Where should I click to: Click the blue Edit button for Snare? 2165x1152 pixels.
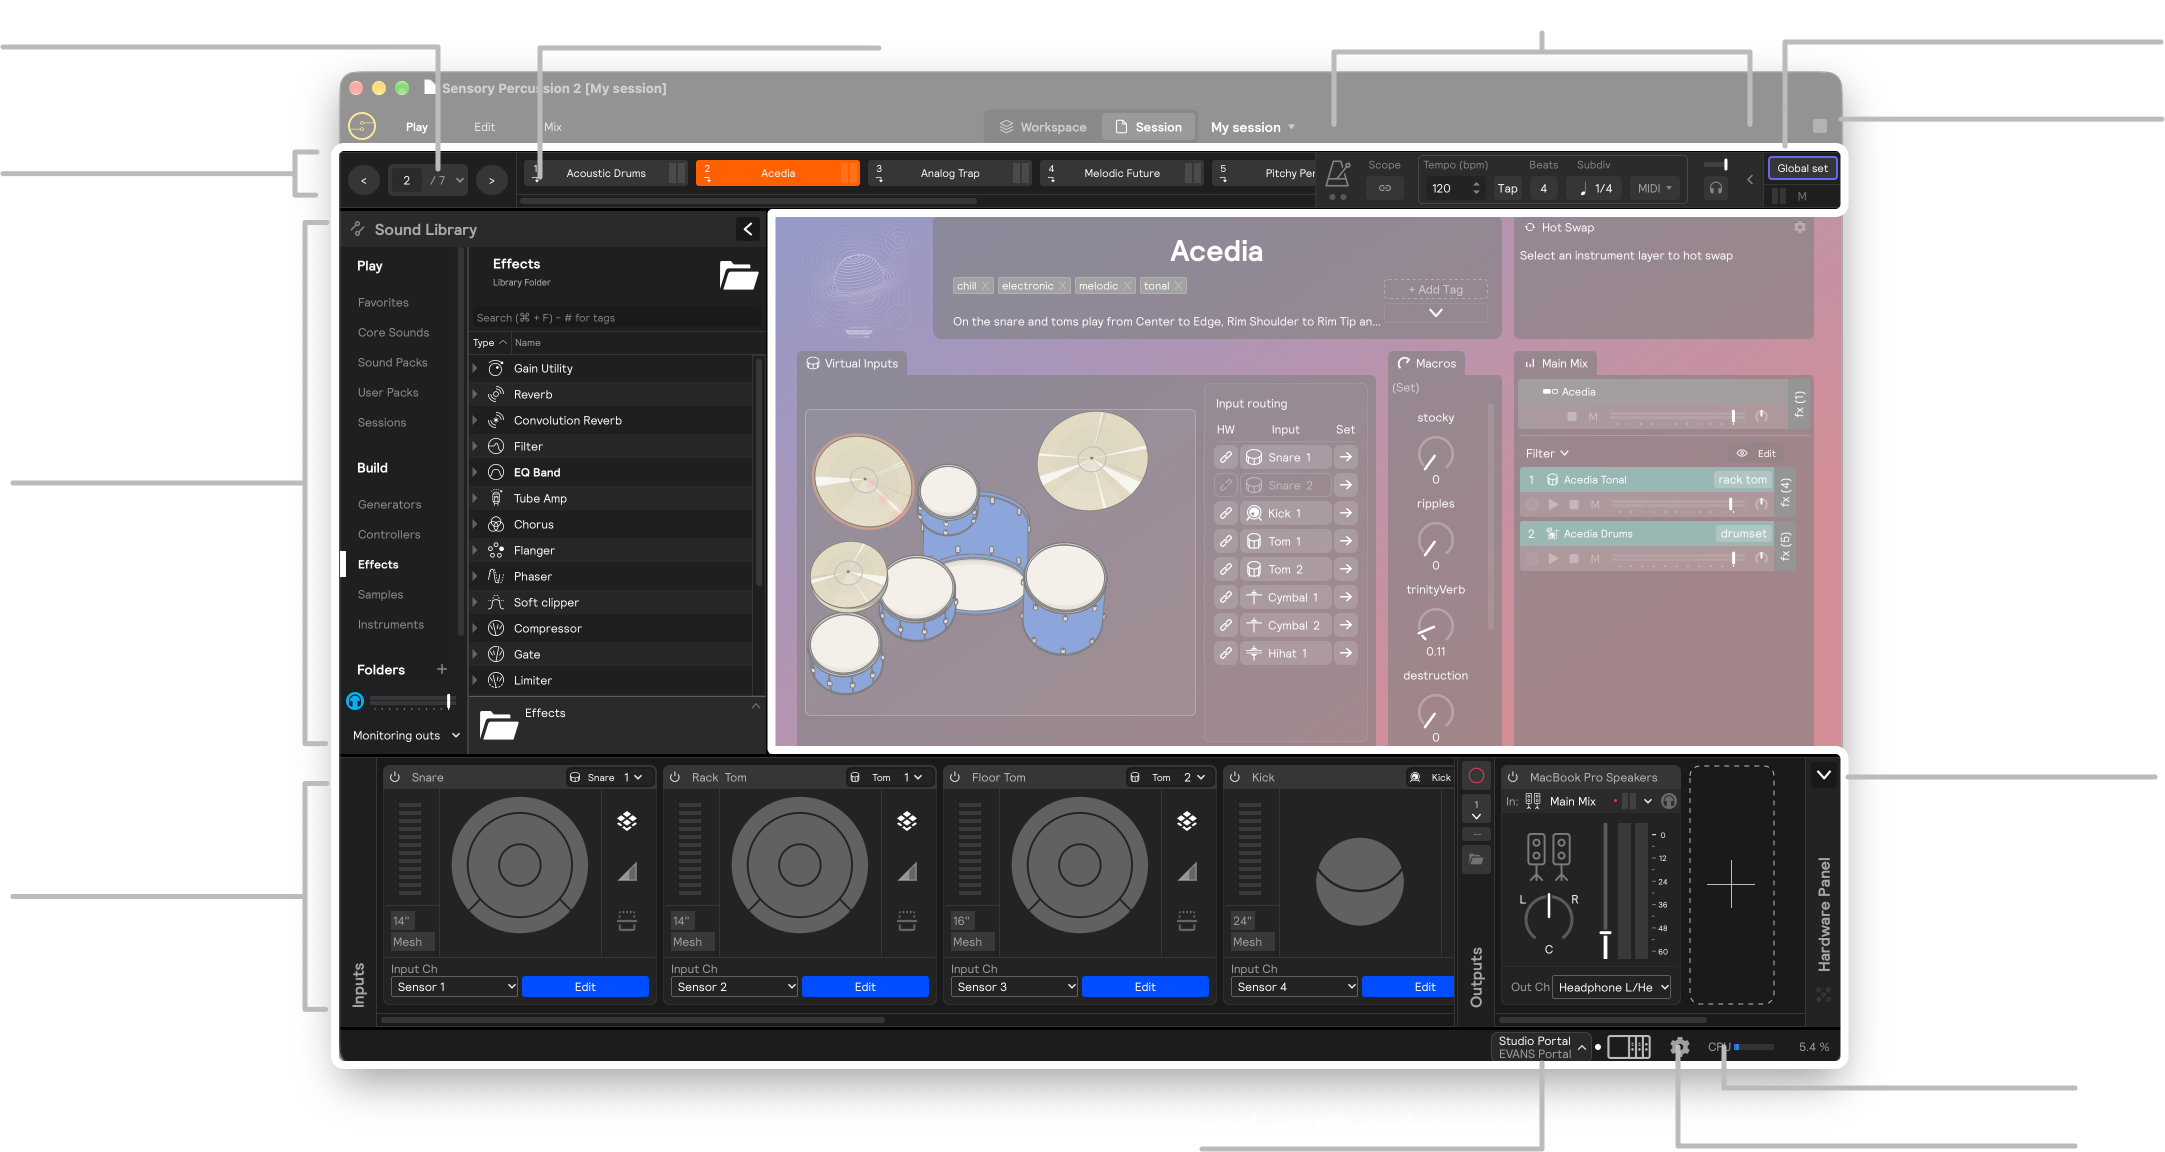click(585, 987)
